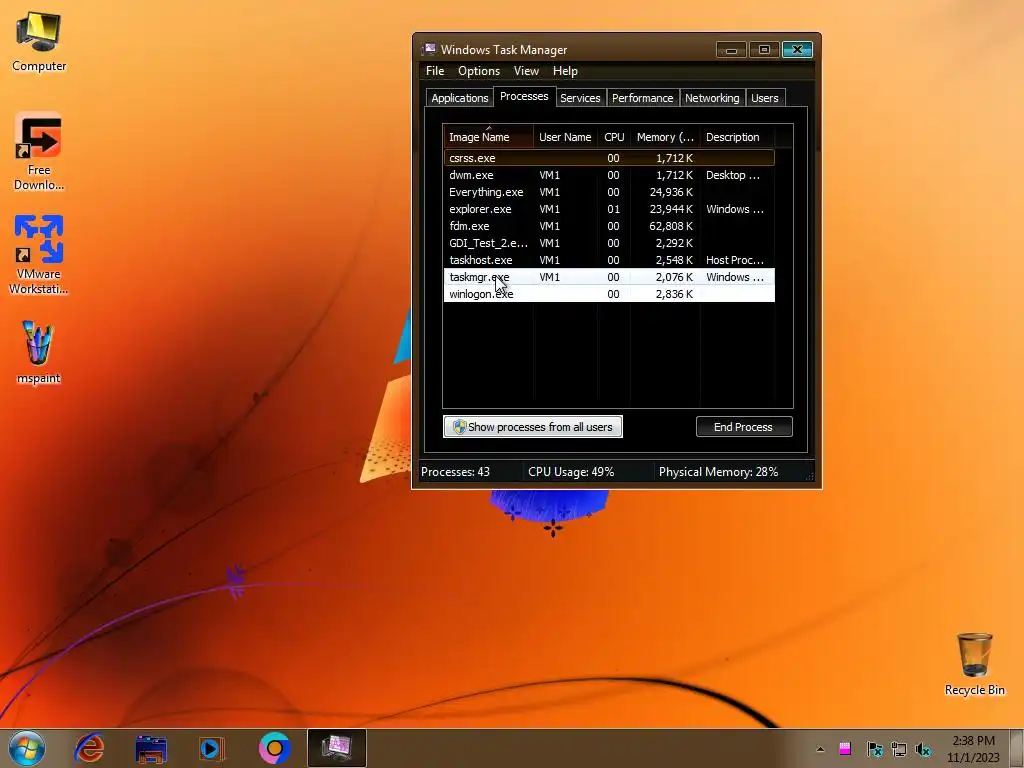Click the End Process button
Viewport: 1024px width, 768px height.
tap(744, 427)
